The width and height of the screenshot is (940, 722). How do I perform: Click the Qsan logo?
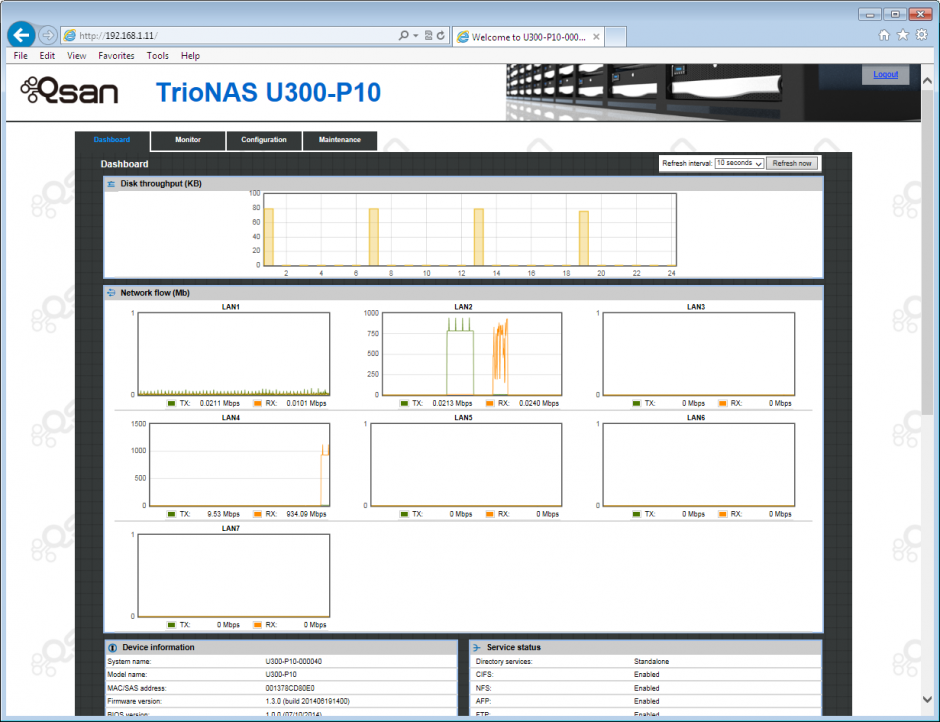pos(70,91)
